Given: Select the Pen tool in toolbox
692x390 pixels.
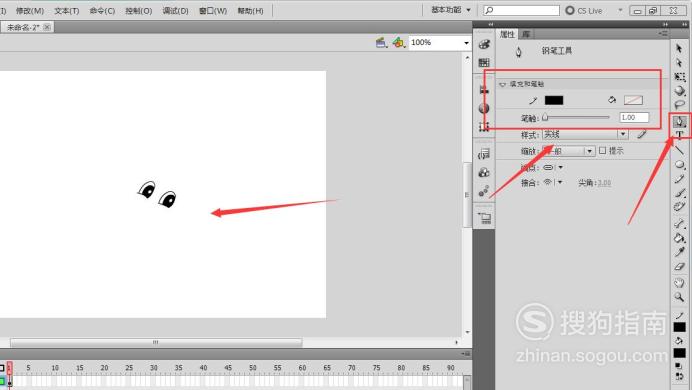Looking at the screenshot, I should tap(680, 121).
